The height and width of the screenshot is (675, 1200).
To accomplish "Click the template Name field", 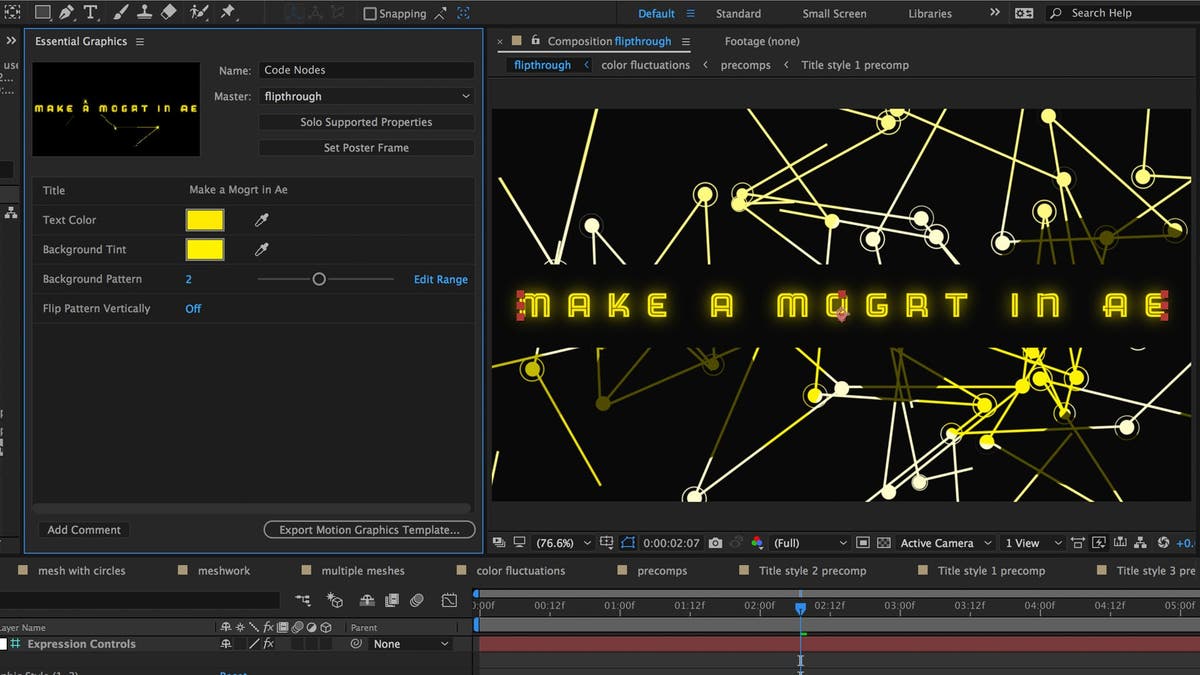I will [x=366, y=70].
